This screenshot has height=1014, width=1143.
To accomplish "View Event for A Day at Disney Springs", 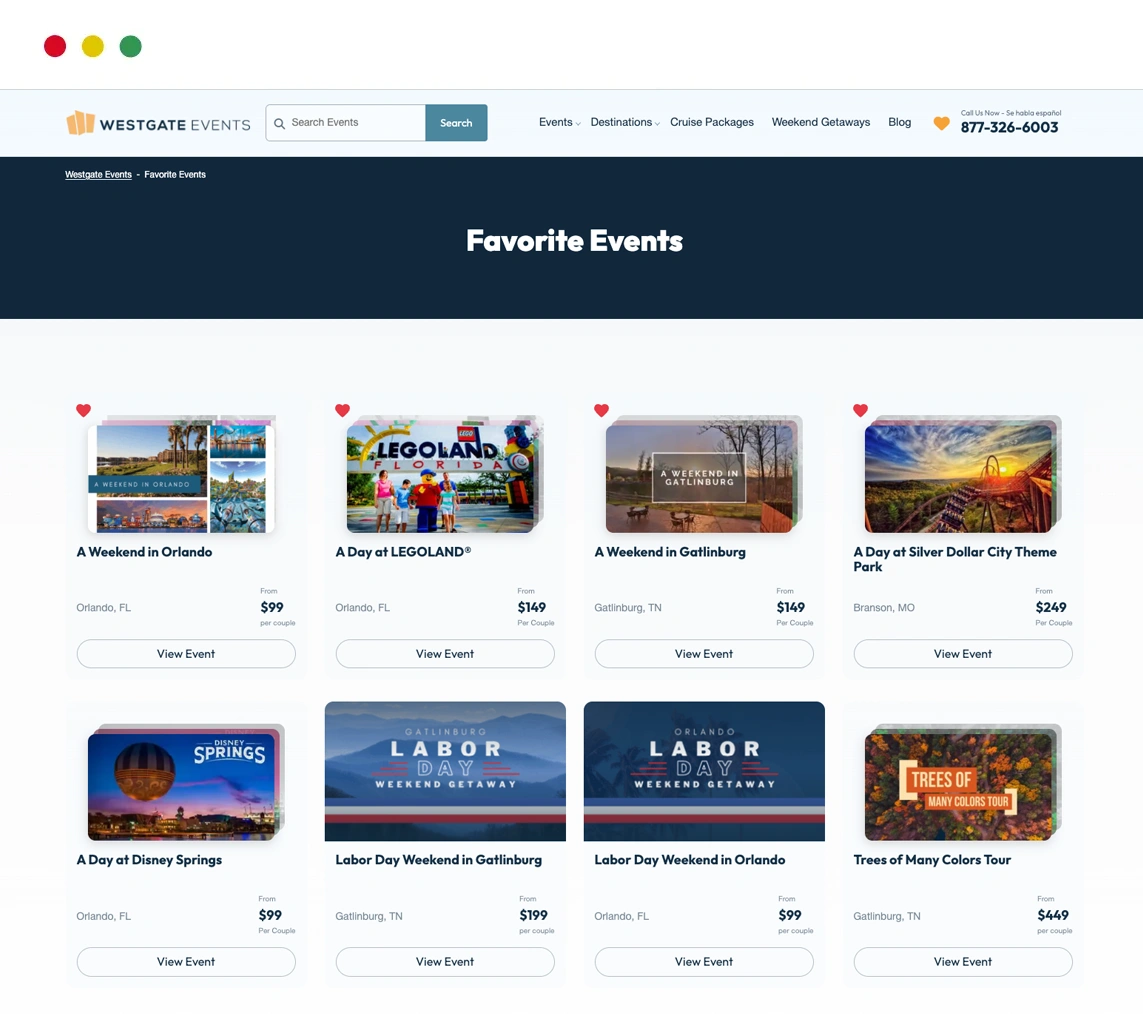I will pos(186,962).
